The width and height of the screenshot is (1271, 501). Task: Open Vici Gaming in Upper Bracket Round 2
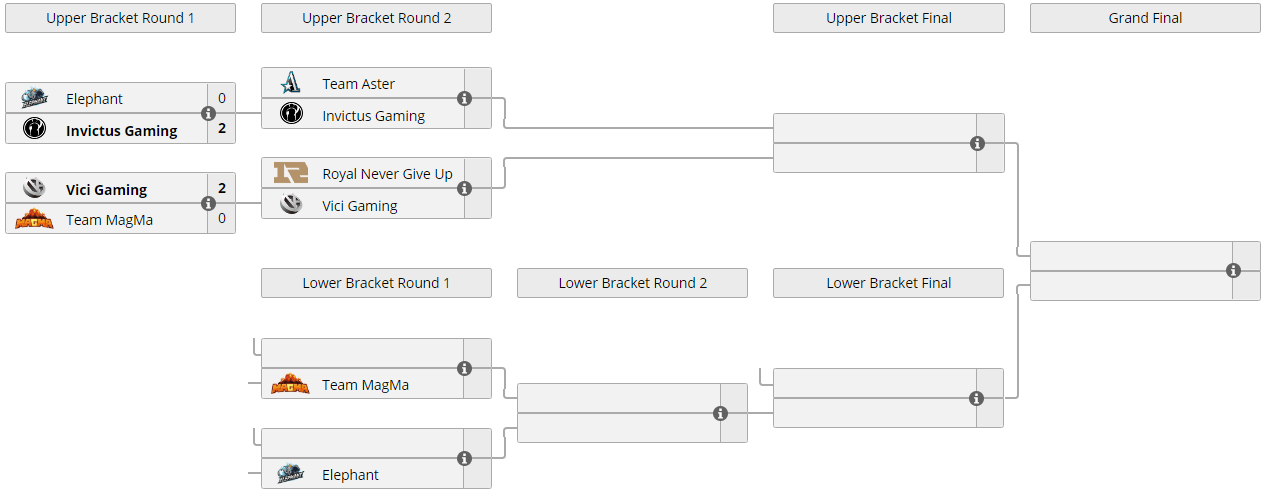[359, 206]
